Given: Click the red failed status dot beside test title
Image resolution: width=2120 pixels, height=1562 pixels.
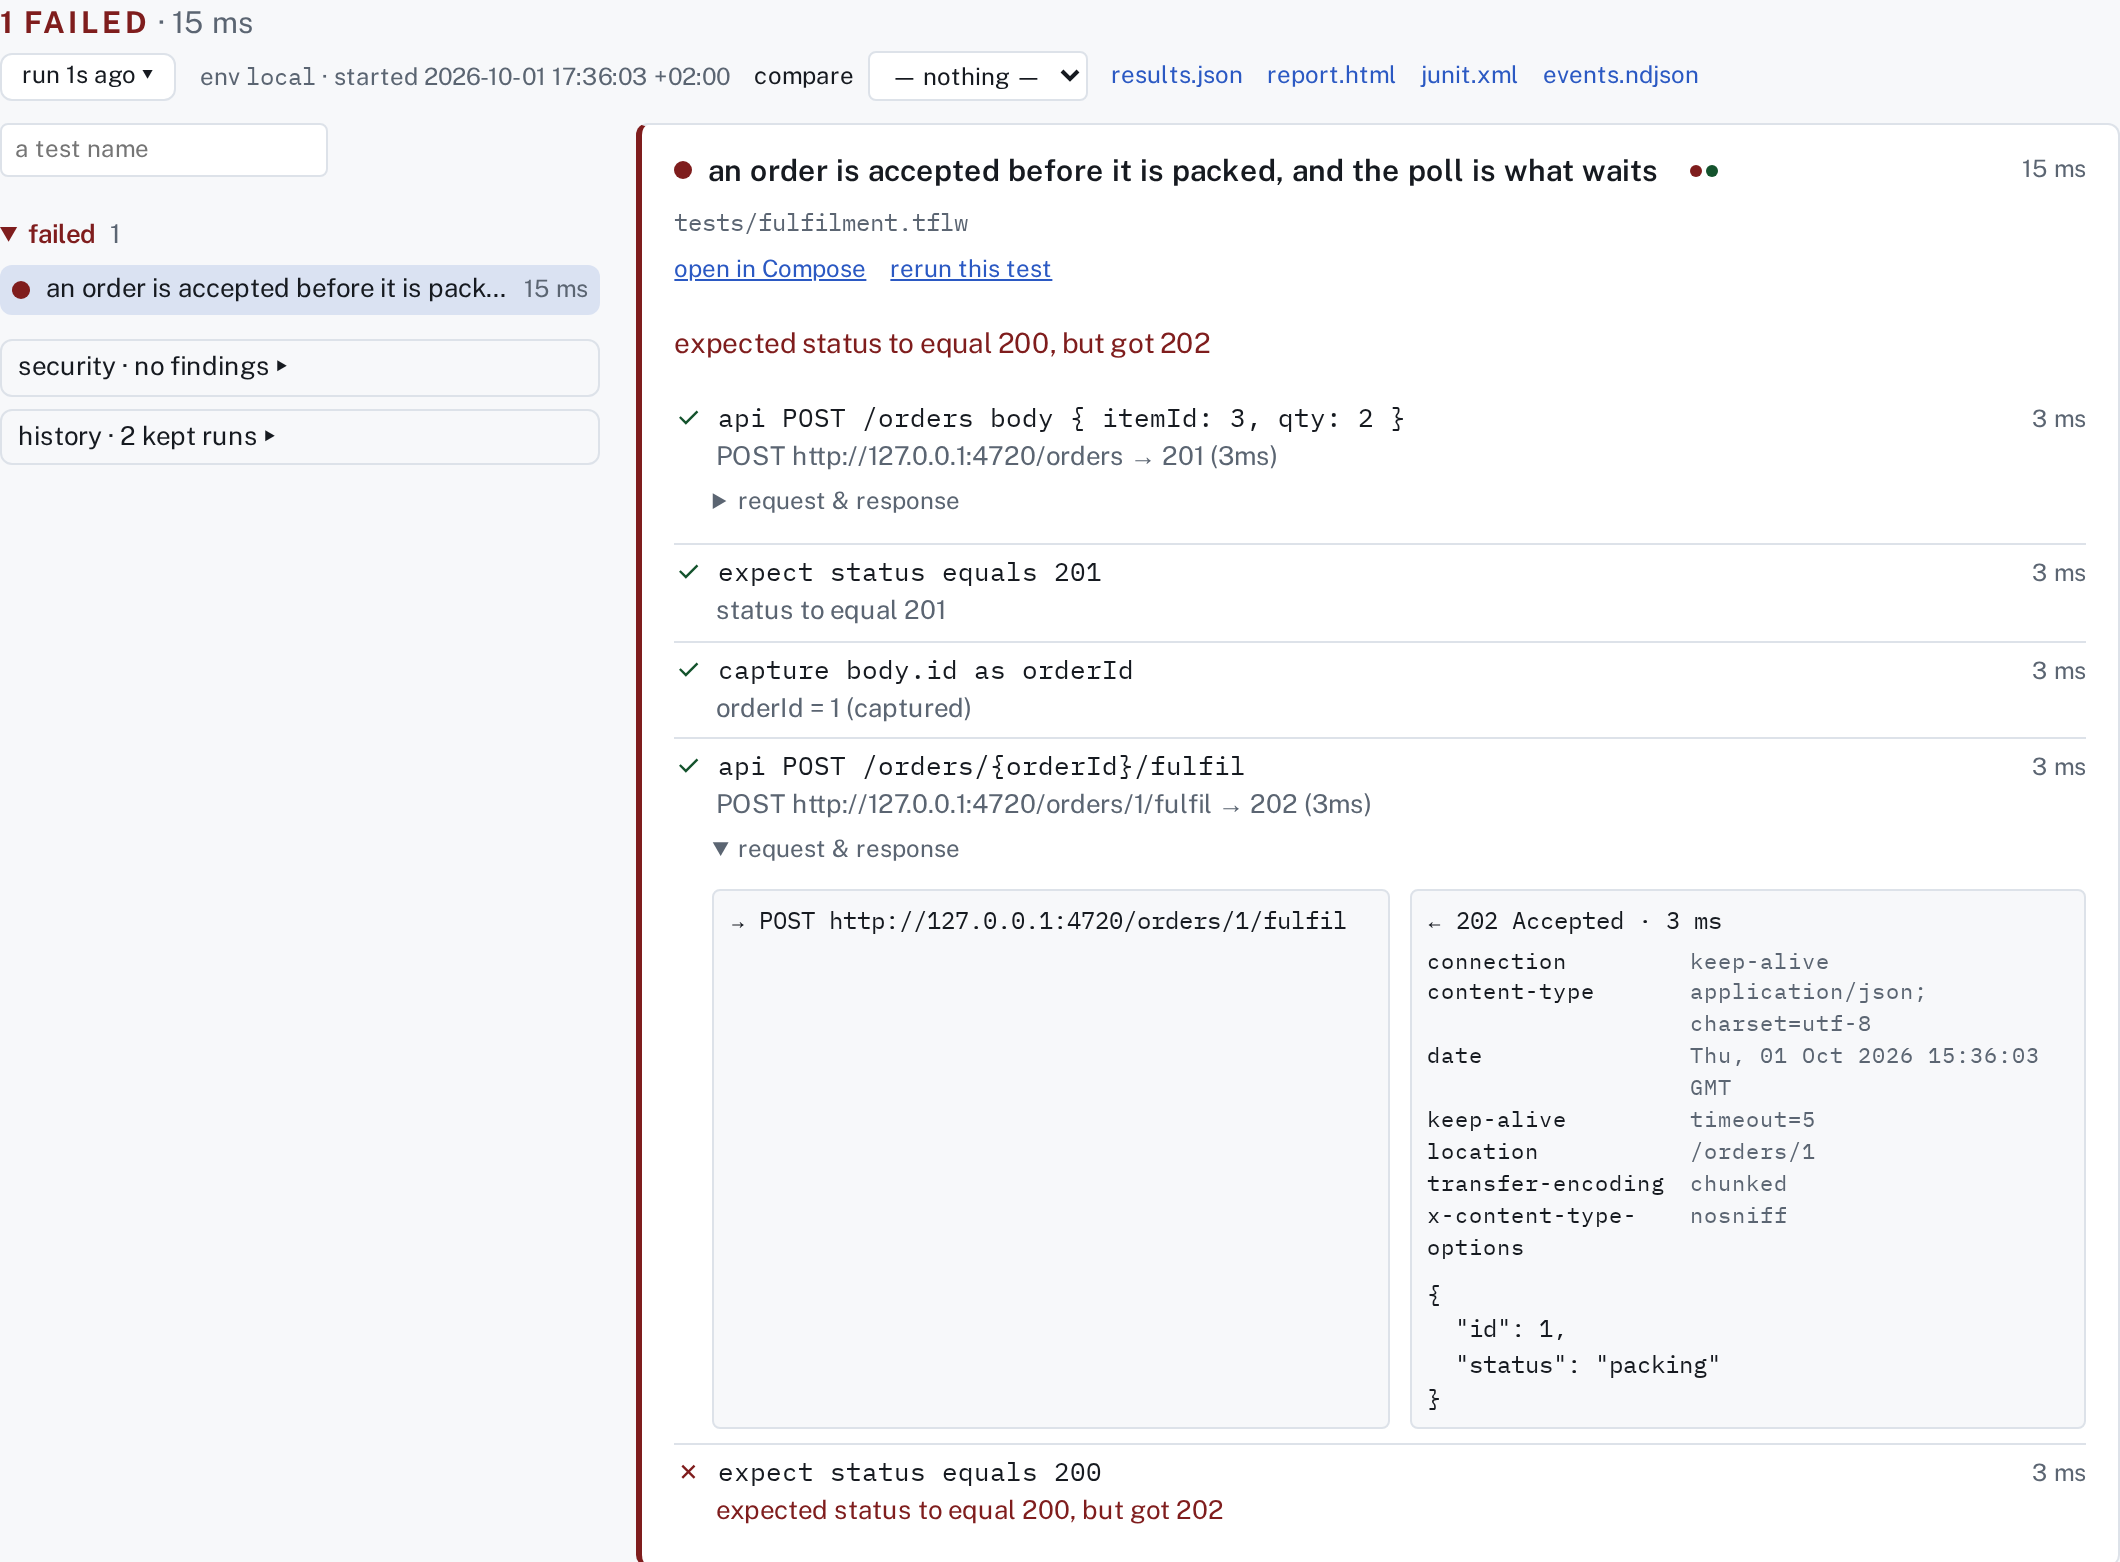Looking at the screenshot, I should (683, 171).
